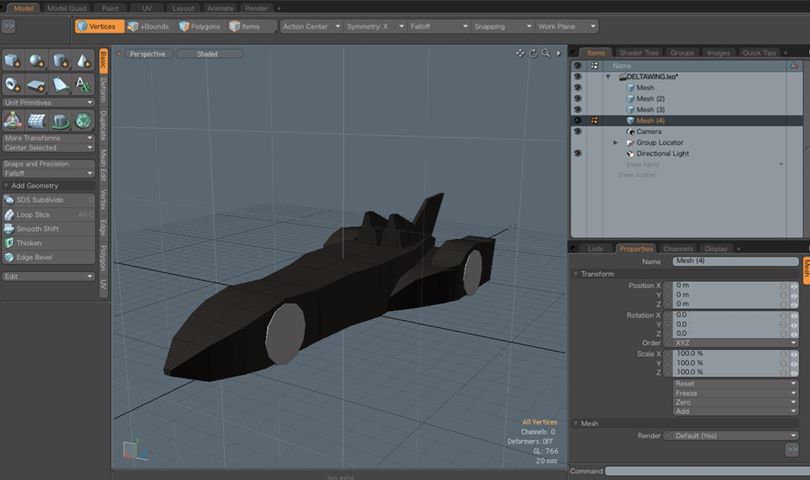Open the Snapping dropdown

coord(502,26)
